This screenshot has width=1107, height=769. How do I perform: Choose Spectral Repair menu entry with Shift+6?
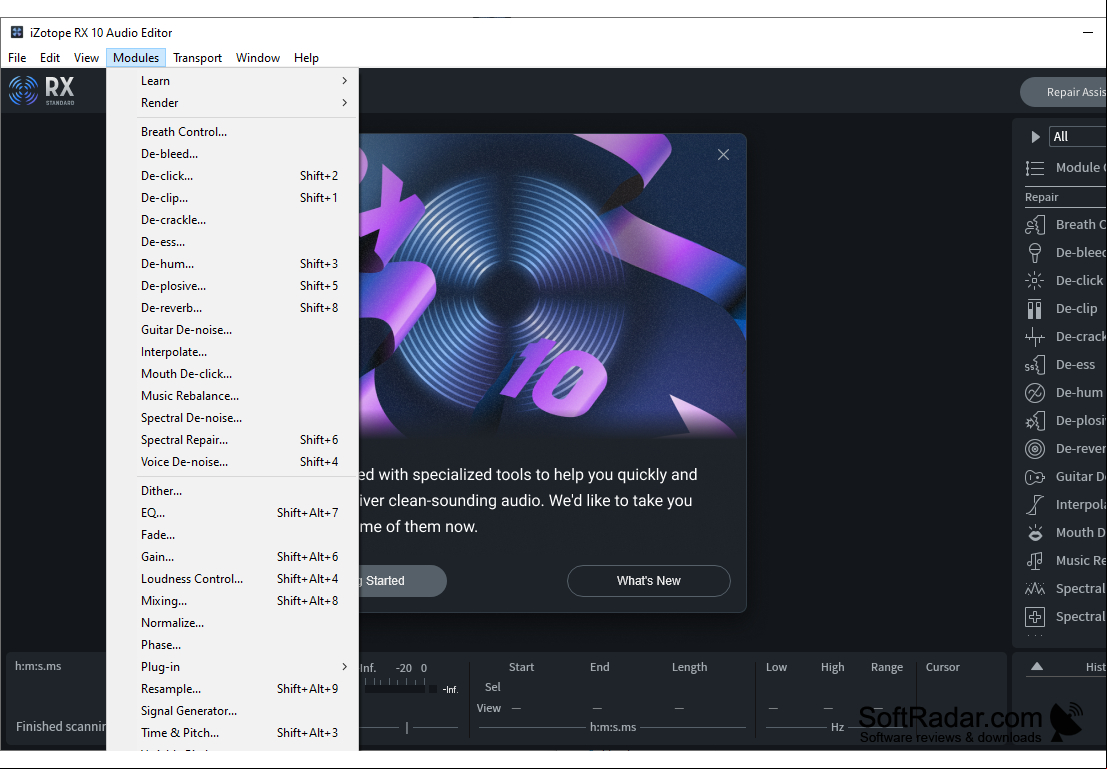[x=232, y=439]
